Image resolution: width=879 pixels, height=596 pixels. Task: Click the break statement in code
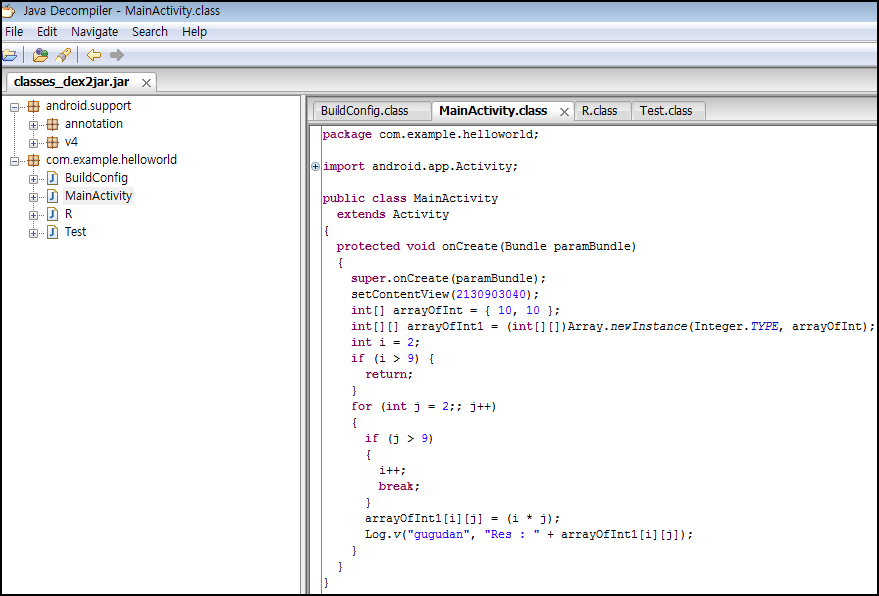(399, 487)
